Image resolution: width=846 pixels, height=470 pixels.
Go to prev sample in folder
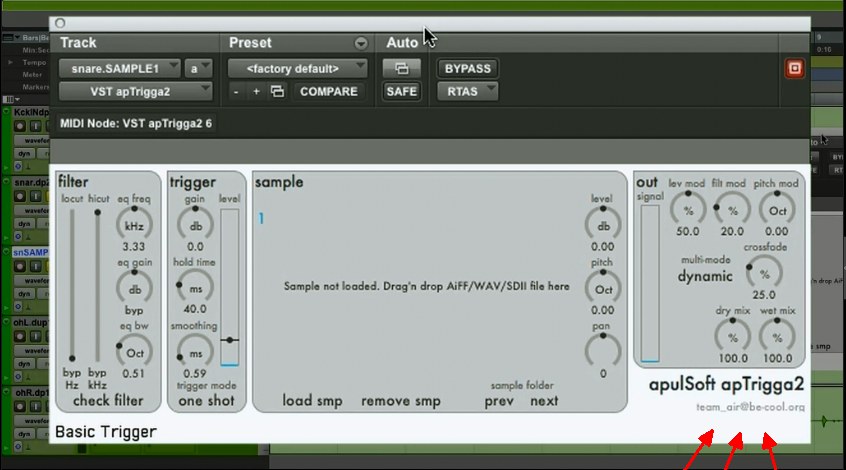pyautogui.click(x=499, y=401)
